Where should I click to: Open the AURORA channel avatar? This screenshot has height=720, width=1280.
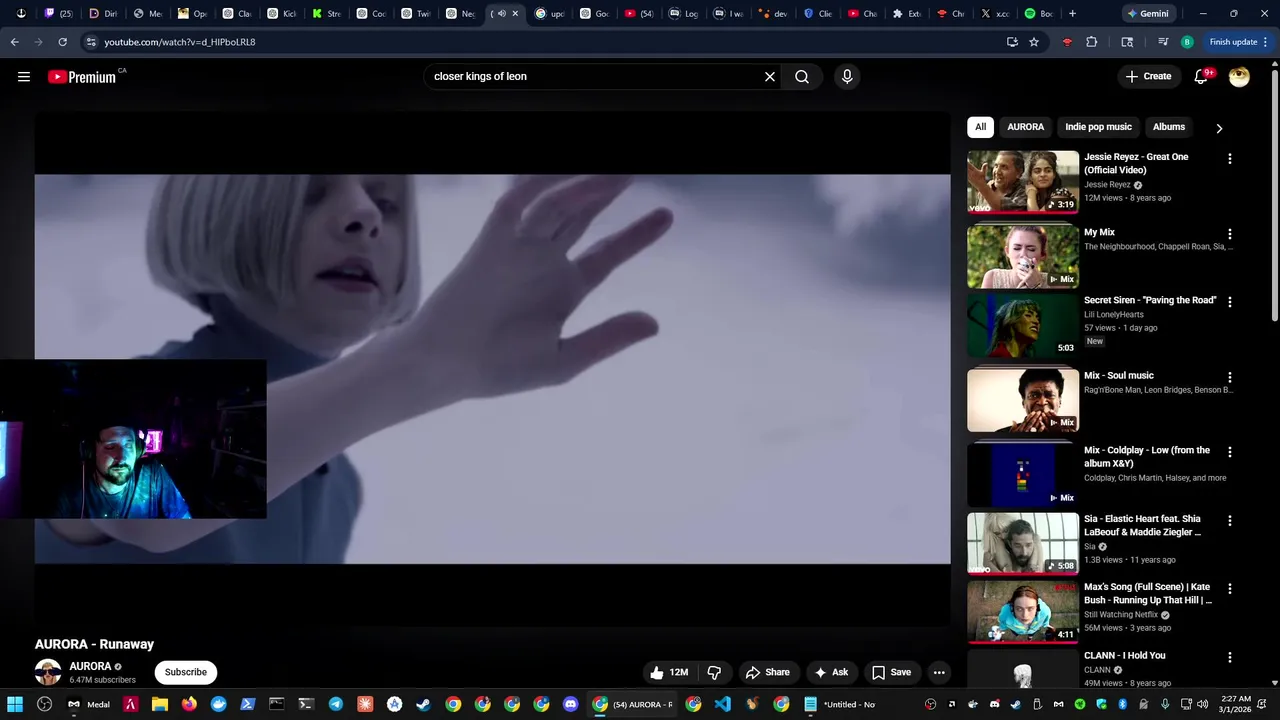point(48,672)
